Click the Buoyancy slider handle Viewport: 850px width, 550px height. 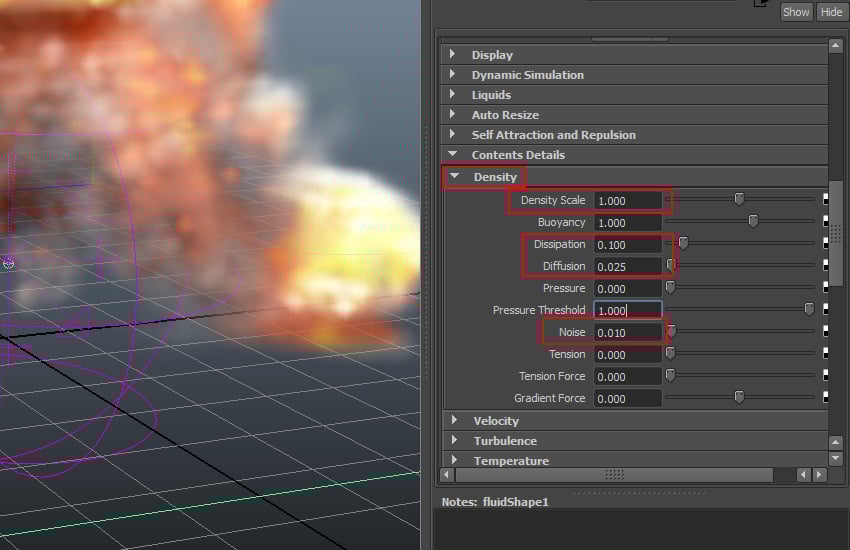click(753, 221)
